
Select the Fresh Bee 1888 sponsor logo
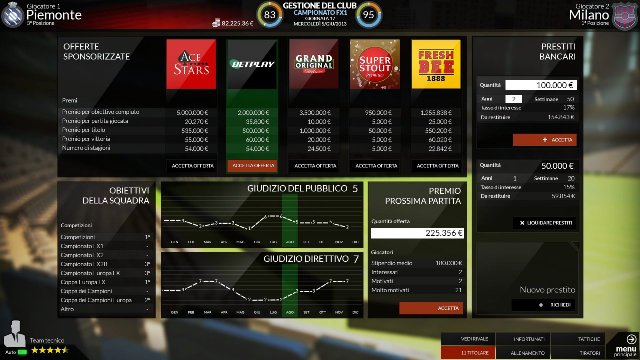436,64
